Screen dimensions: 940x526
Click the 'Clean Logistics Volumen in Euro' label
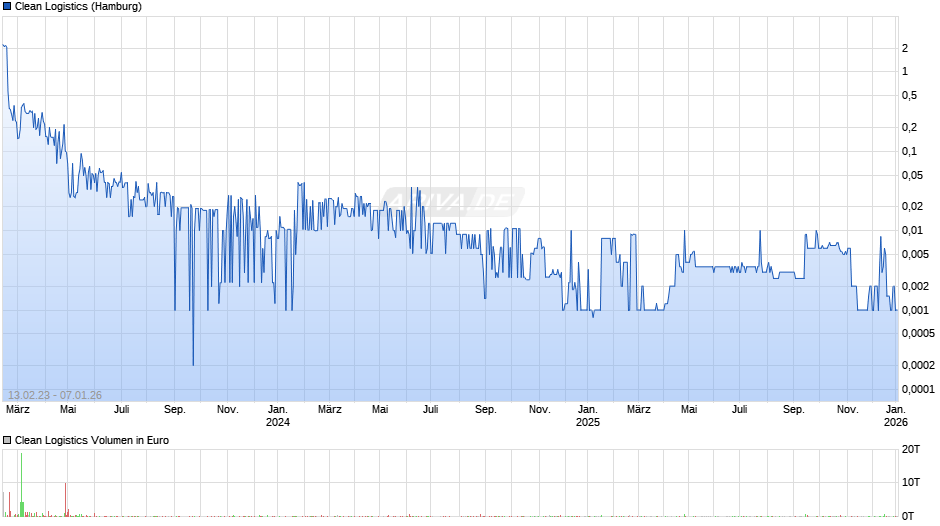[92, 440]
